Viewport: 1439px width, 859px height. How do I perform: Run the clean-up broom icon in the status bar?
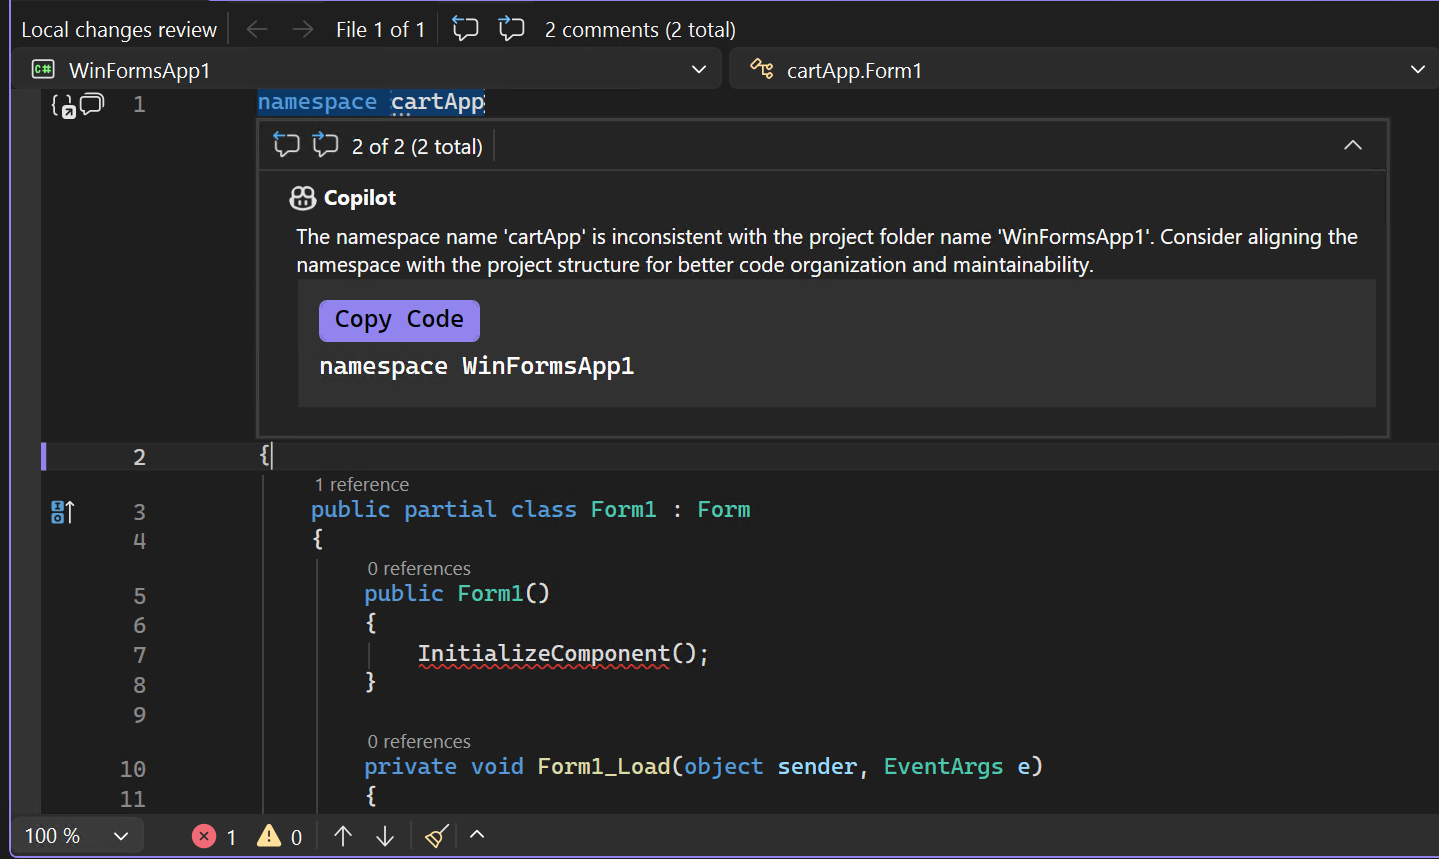435,836
